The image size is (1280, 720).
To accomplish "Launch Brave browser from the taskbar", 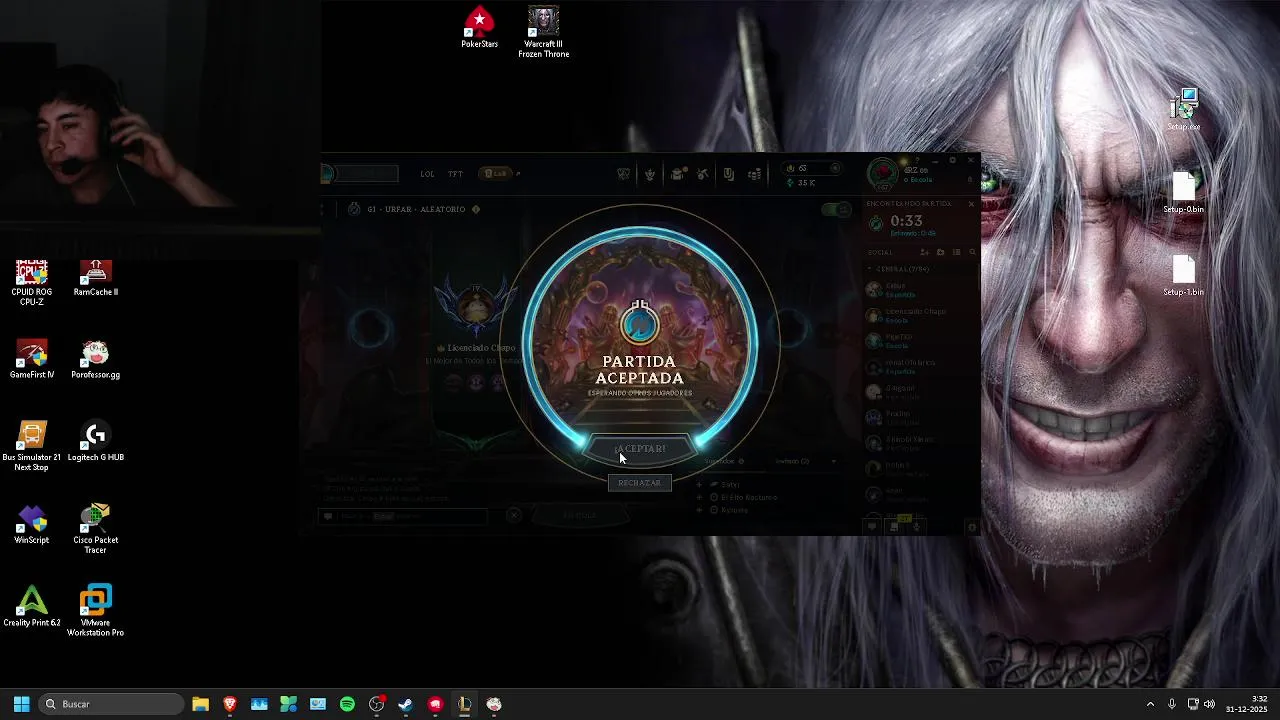I will click(230, 704).
